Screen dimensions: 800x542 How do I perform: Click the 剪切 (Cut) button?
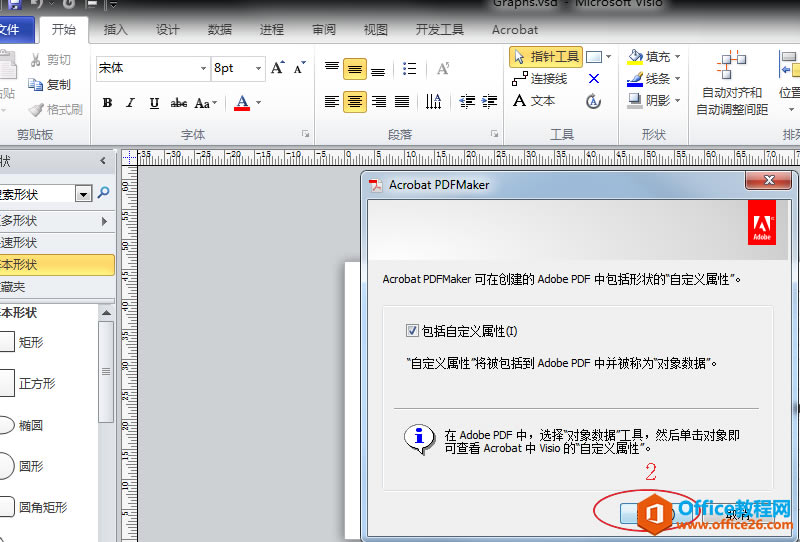50,60
